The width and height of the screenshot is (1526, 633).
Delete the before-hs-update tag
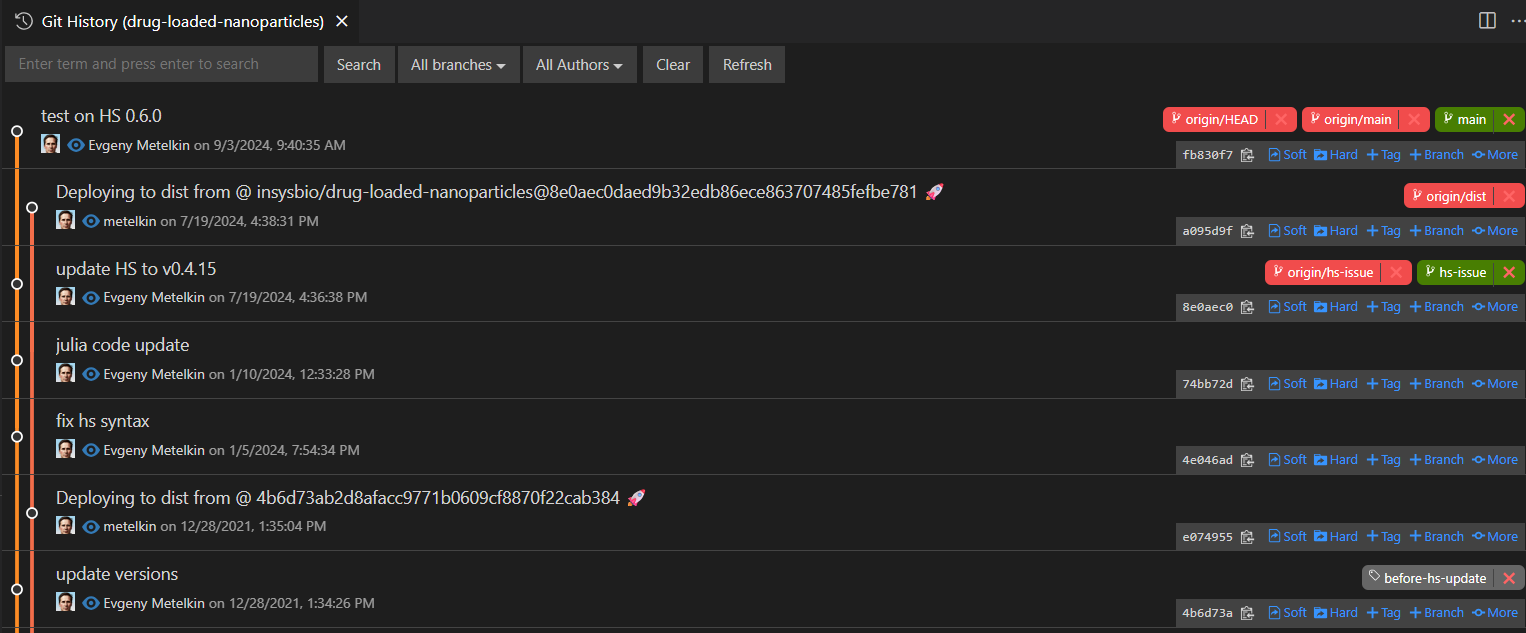point(1509,578)
